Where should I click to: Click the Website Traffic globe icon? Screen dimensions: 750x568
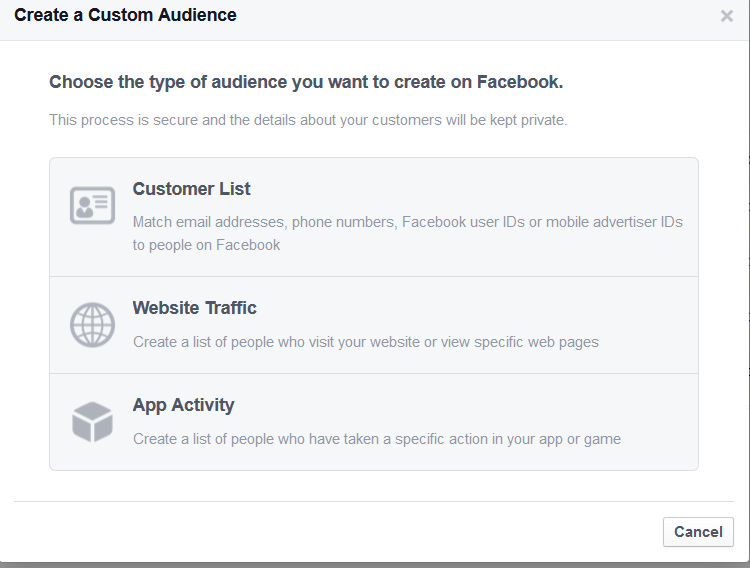[92, 325]
